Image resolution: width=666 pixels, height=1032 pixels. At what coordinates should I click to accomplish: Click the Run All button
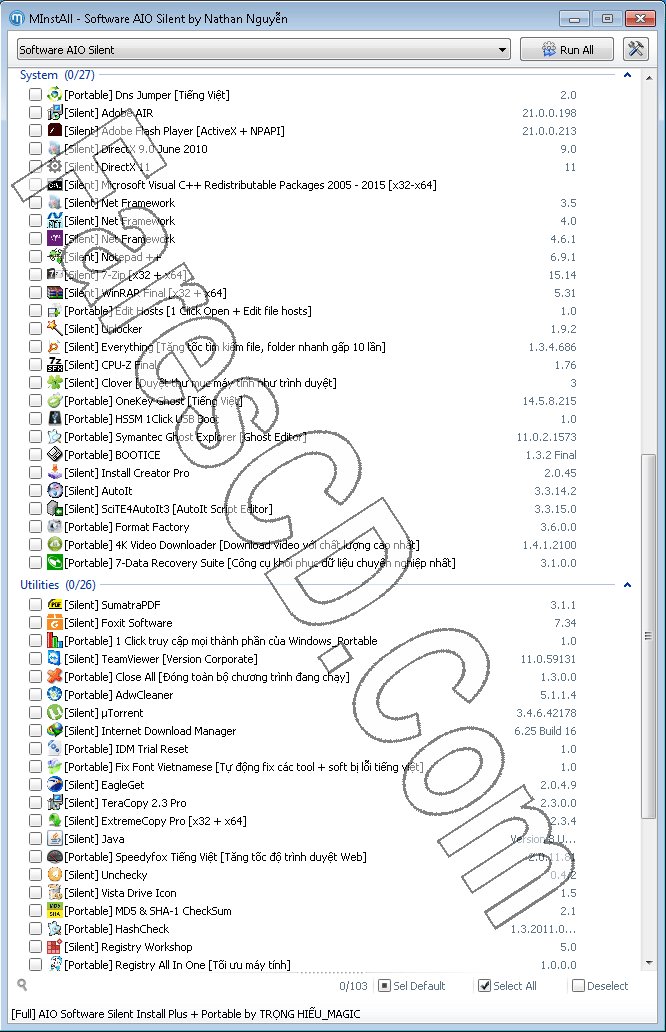click(x=567, y=49)
